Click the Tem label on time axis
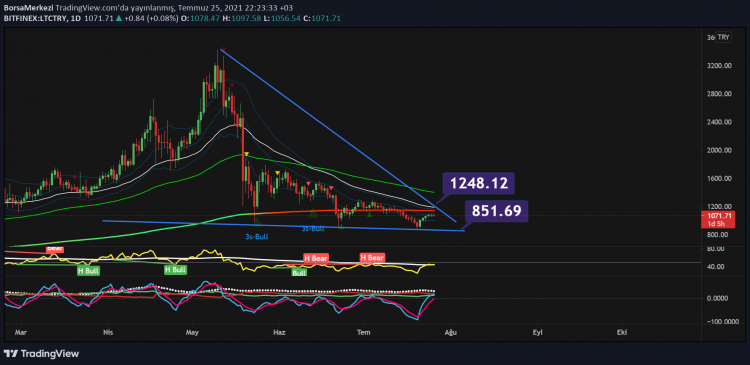 (364, 332)
